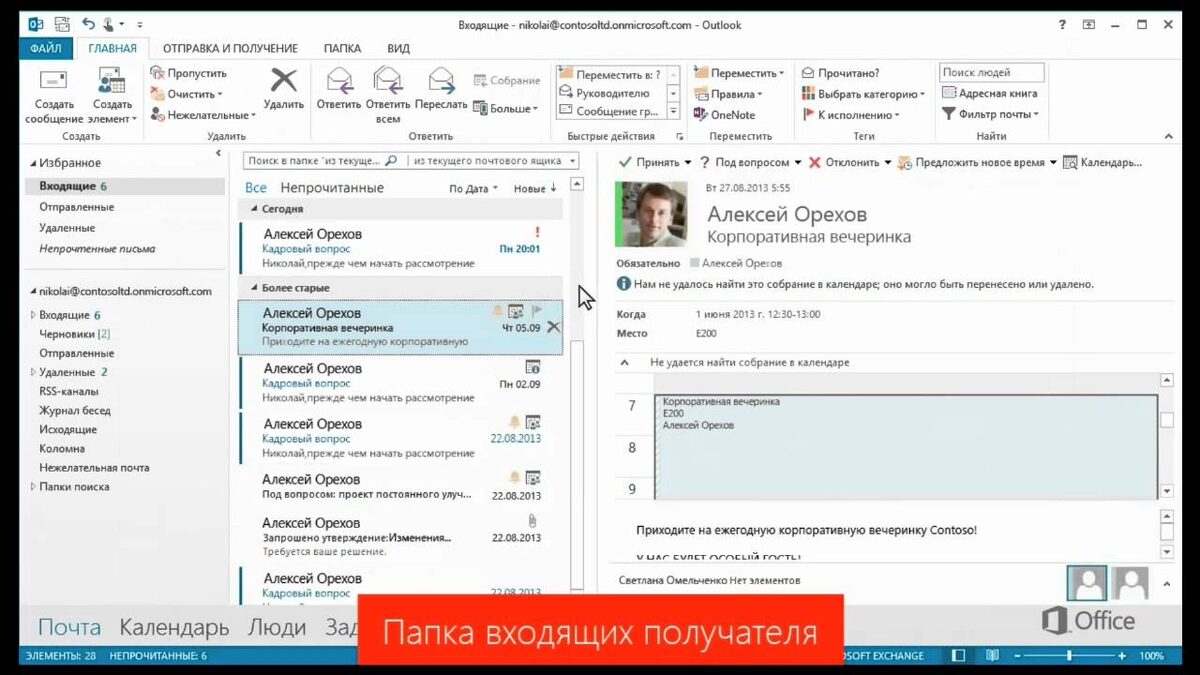
Task: Go to Календарь in navigation bar
Action: [174, 628]
